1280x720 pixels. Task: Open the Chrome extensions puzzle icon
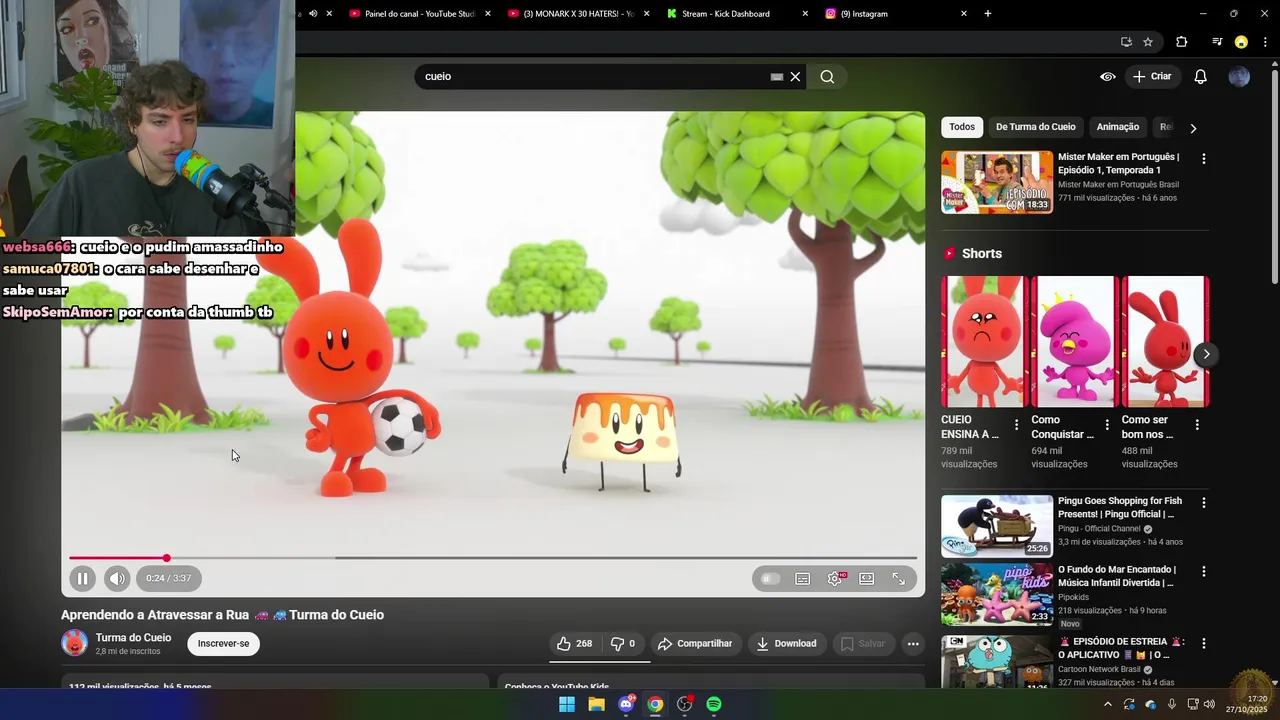tap(1182, 42)
